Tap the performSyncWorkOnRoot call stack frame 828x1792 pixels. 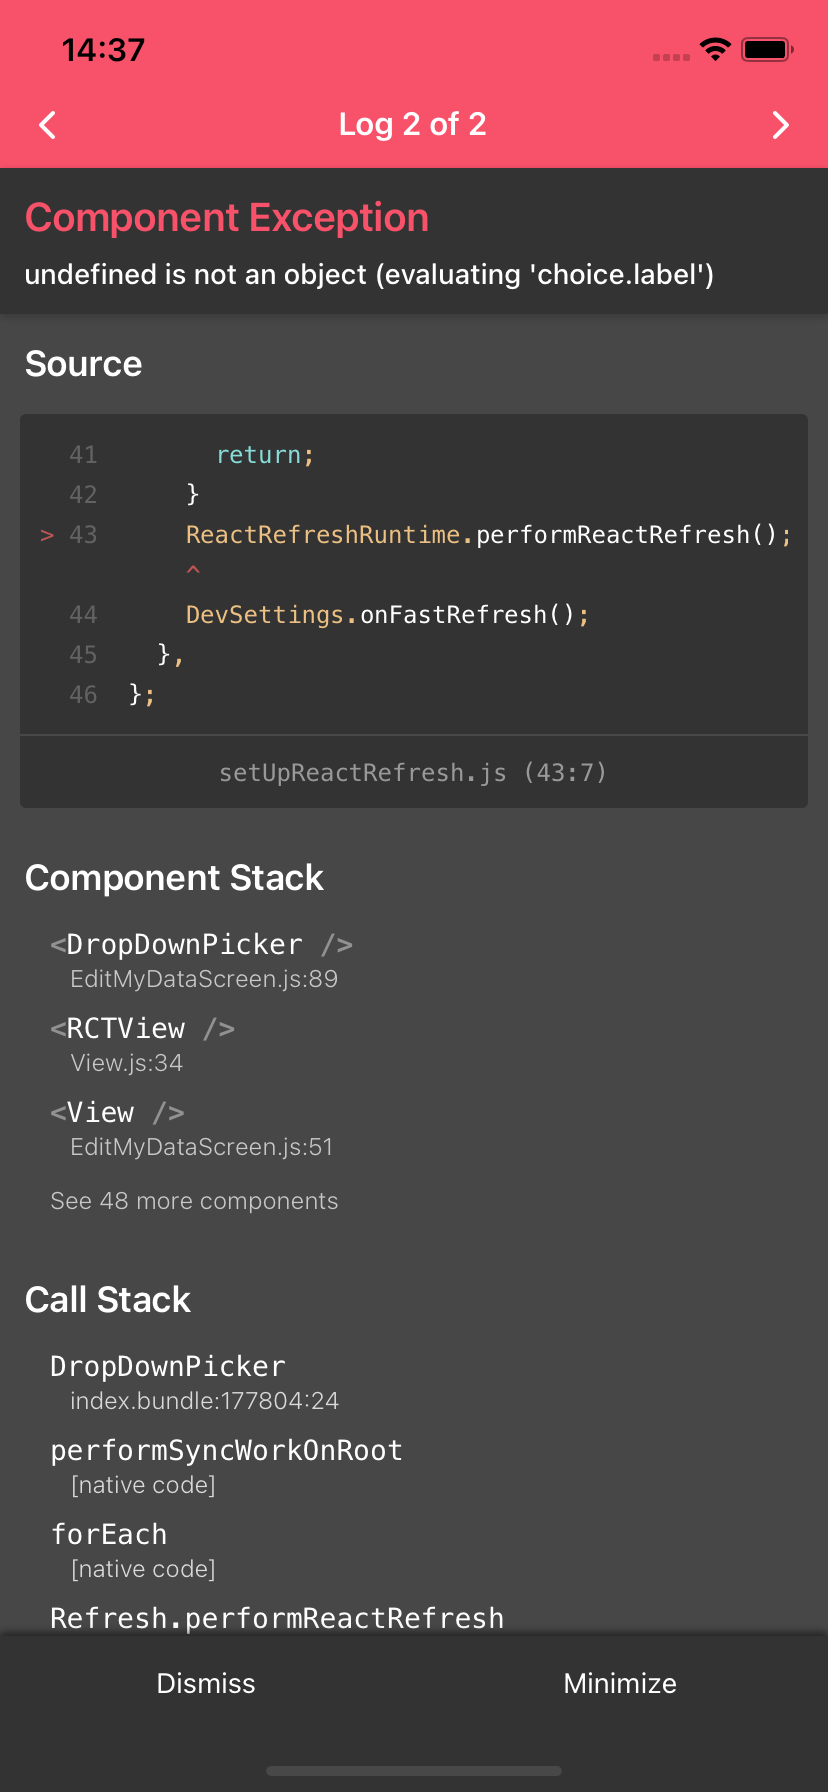point(226,1449)
